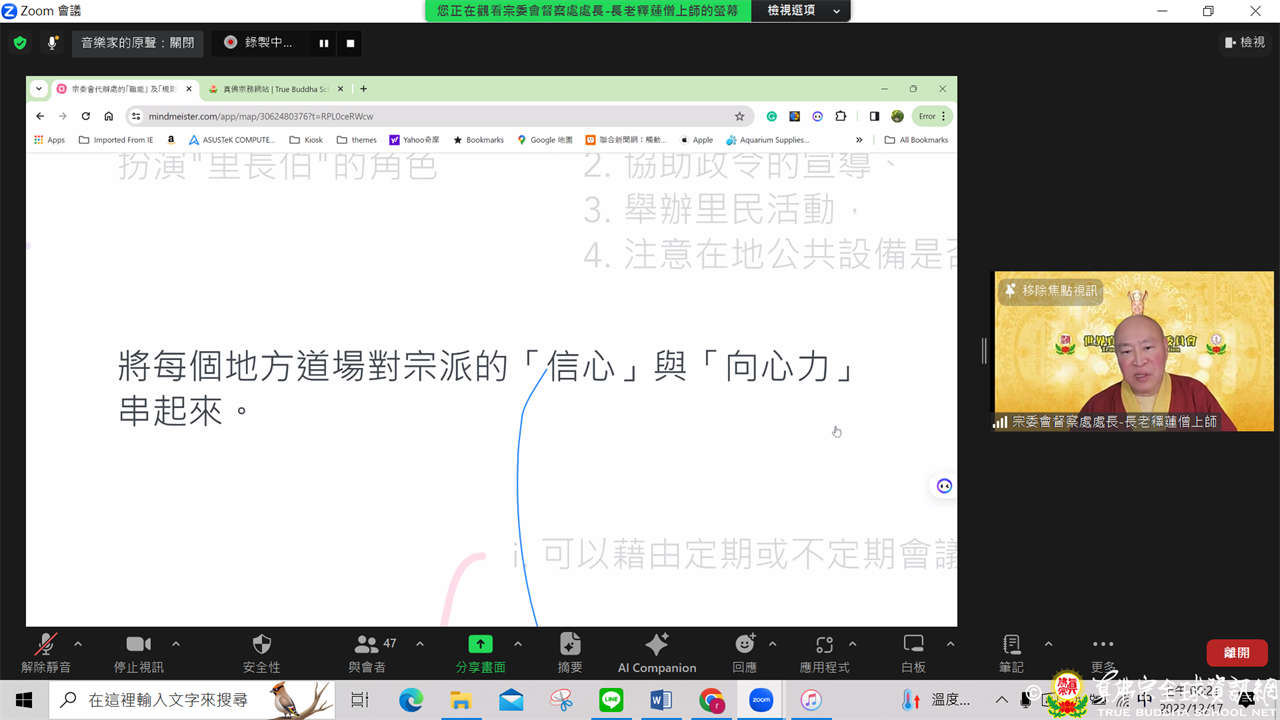Expand the 檢視選項 view options dropdown
Screen dimensions: 1280x720
tap(803, 10)
